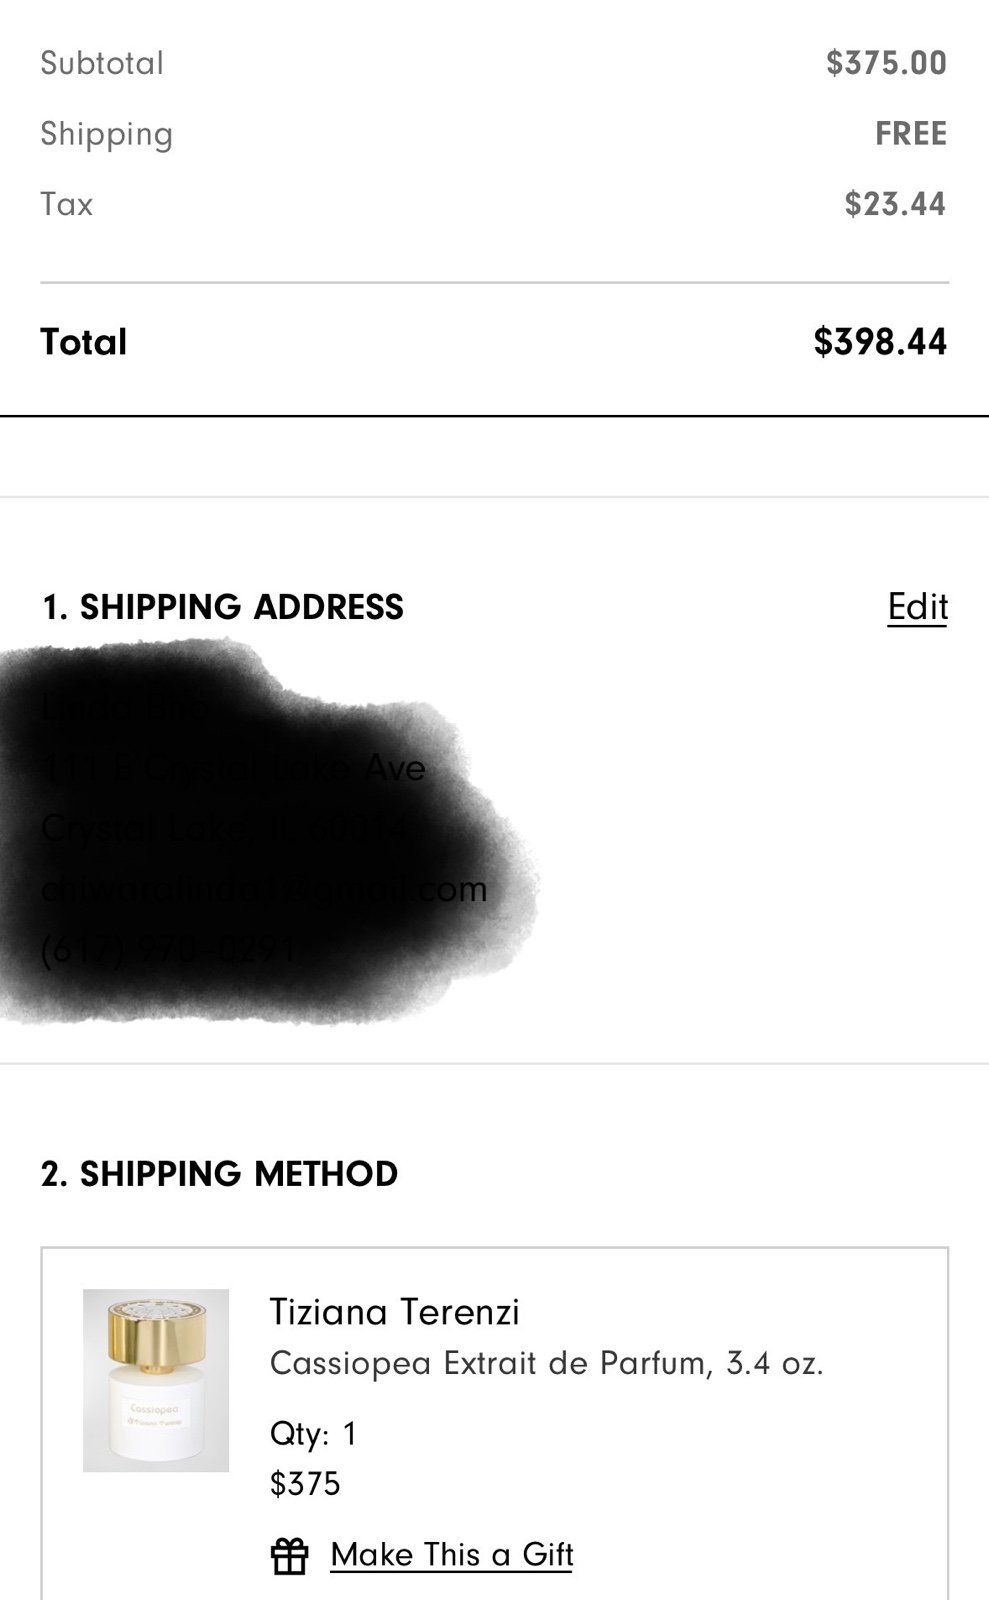The height and width of the screenshot is (1600, 989).
Task: Click the FREE shipping value
Action: [x=910, y=134]
